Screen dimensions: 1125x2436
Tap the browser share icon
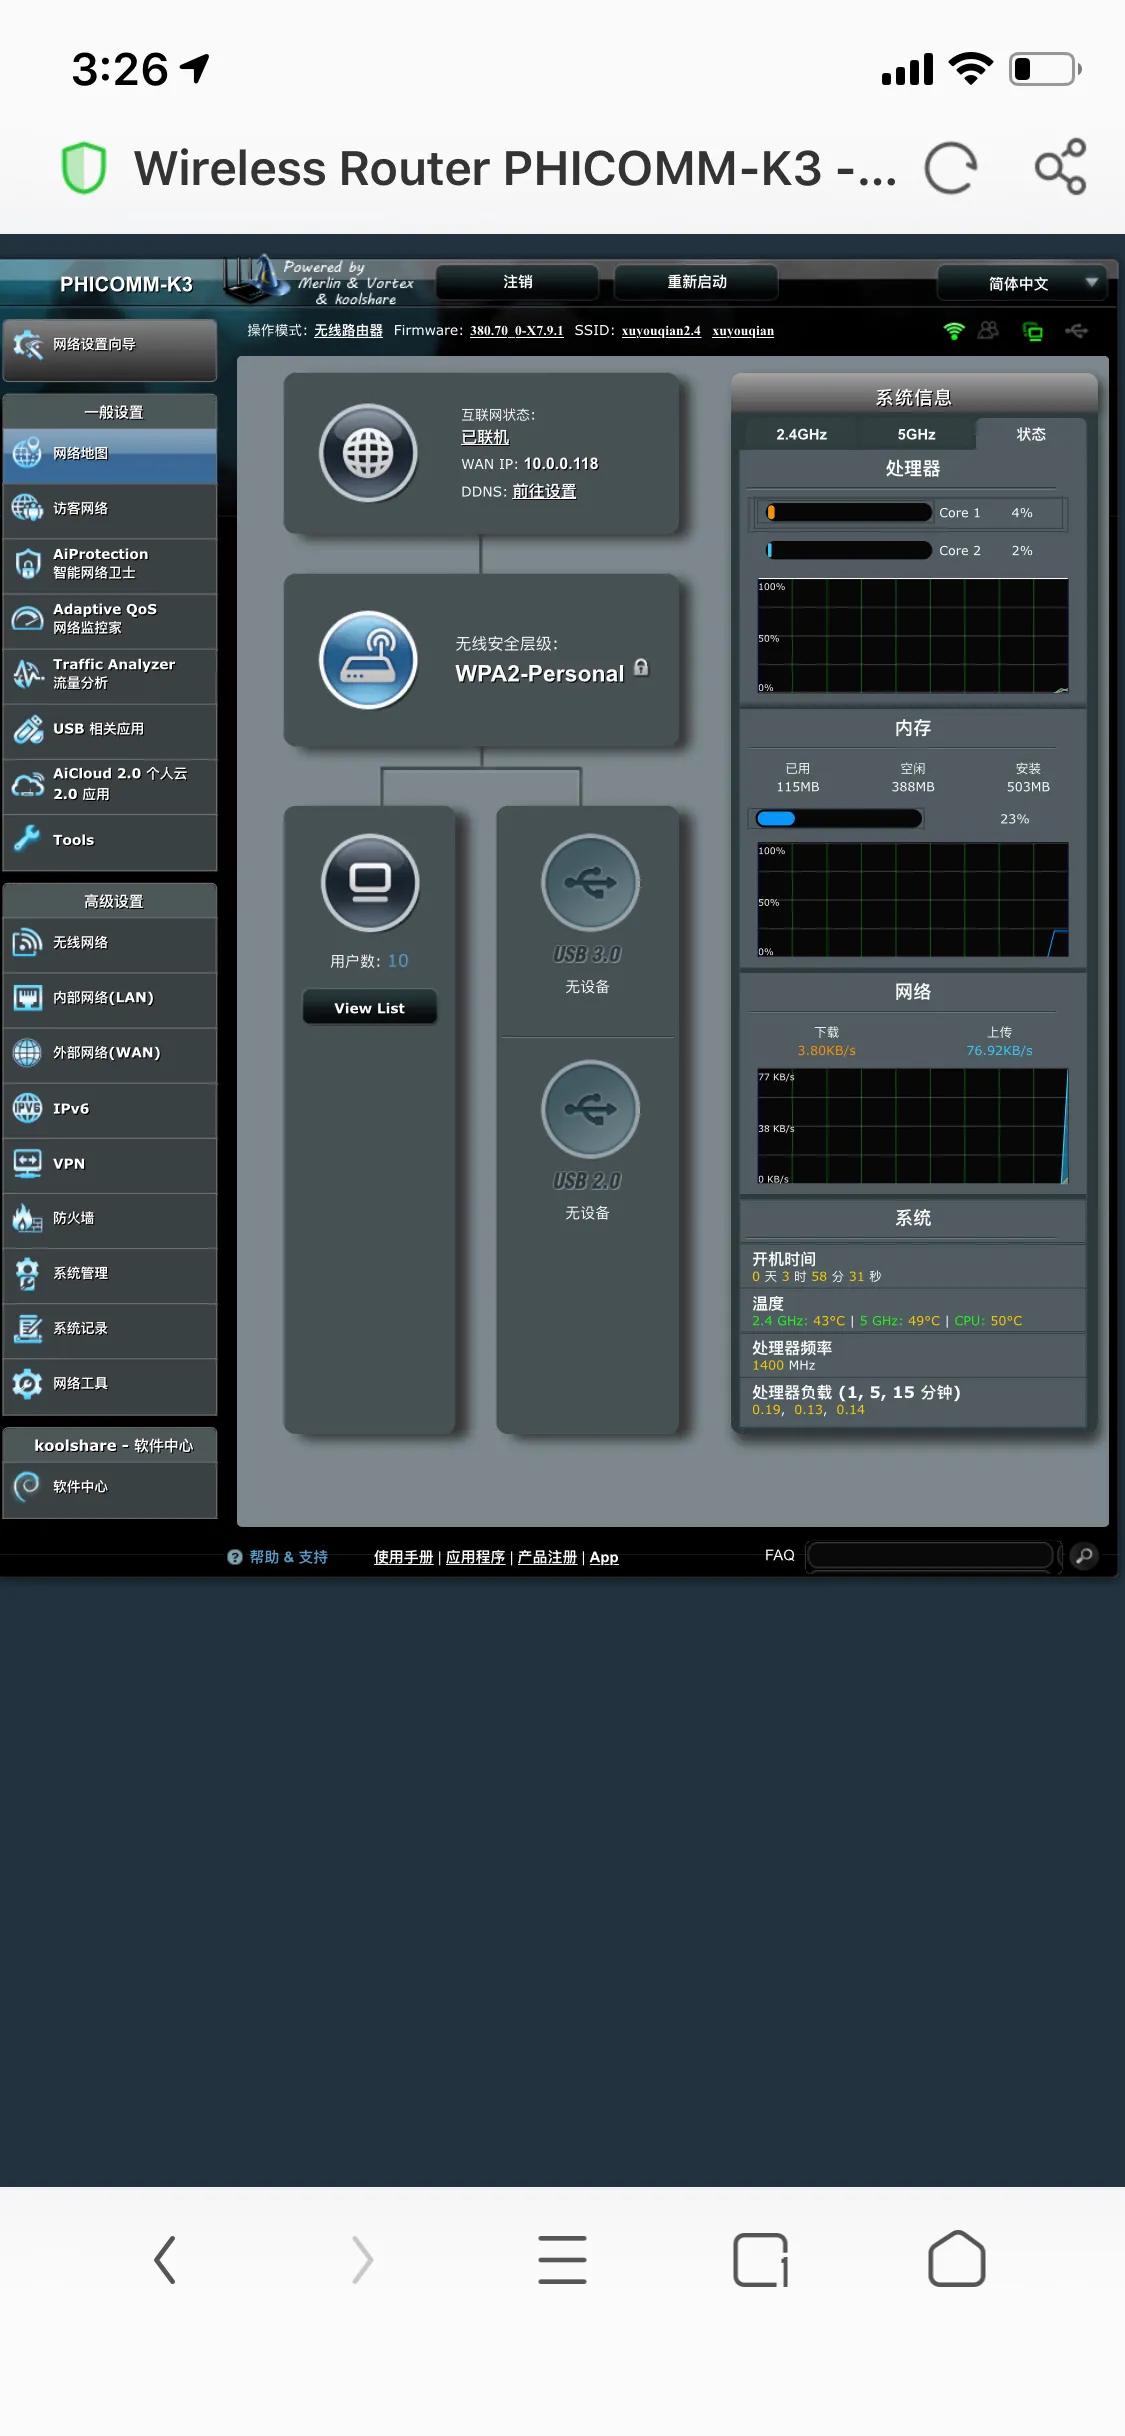[1061, 166]
